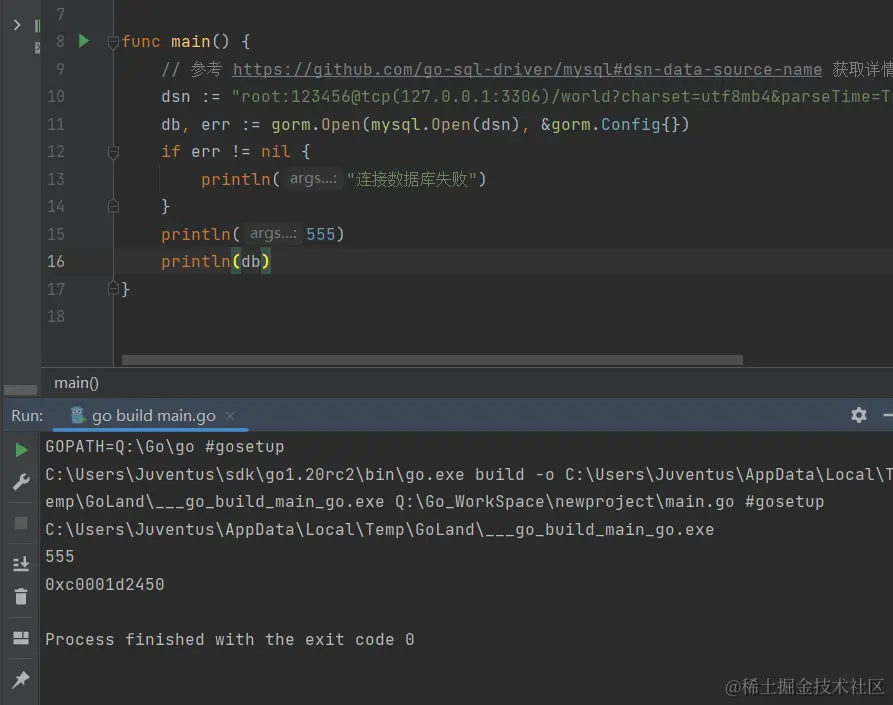The width and height of the screenshot is (893, 705).
Task: Minimize the Run panel with the hide dash icon
Action: [887, 415]
